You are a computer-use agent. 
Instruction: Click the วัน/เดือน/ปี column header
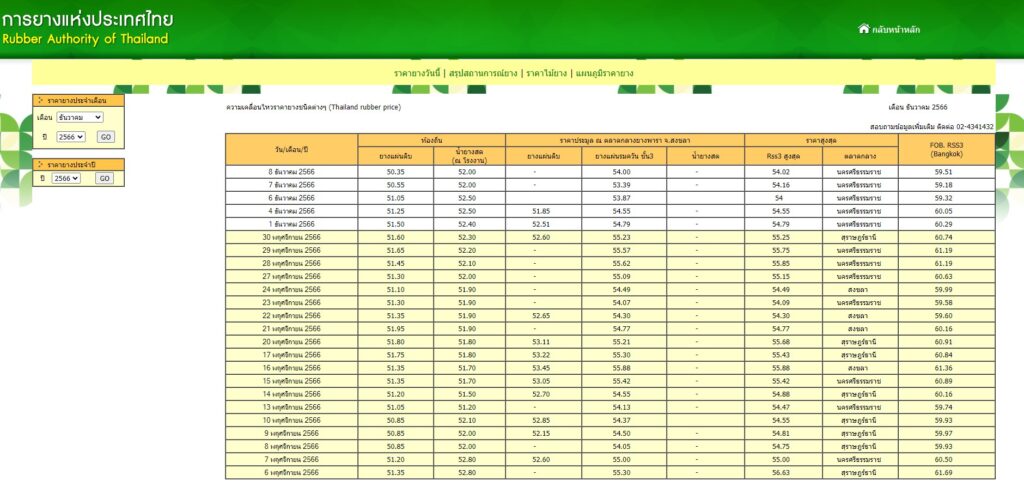291,149
